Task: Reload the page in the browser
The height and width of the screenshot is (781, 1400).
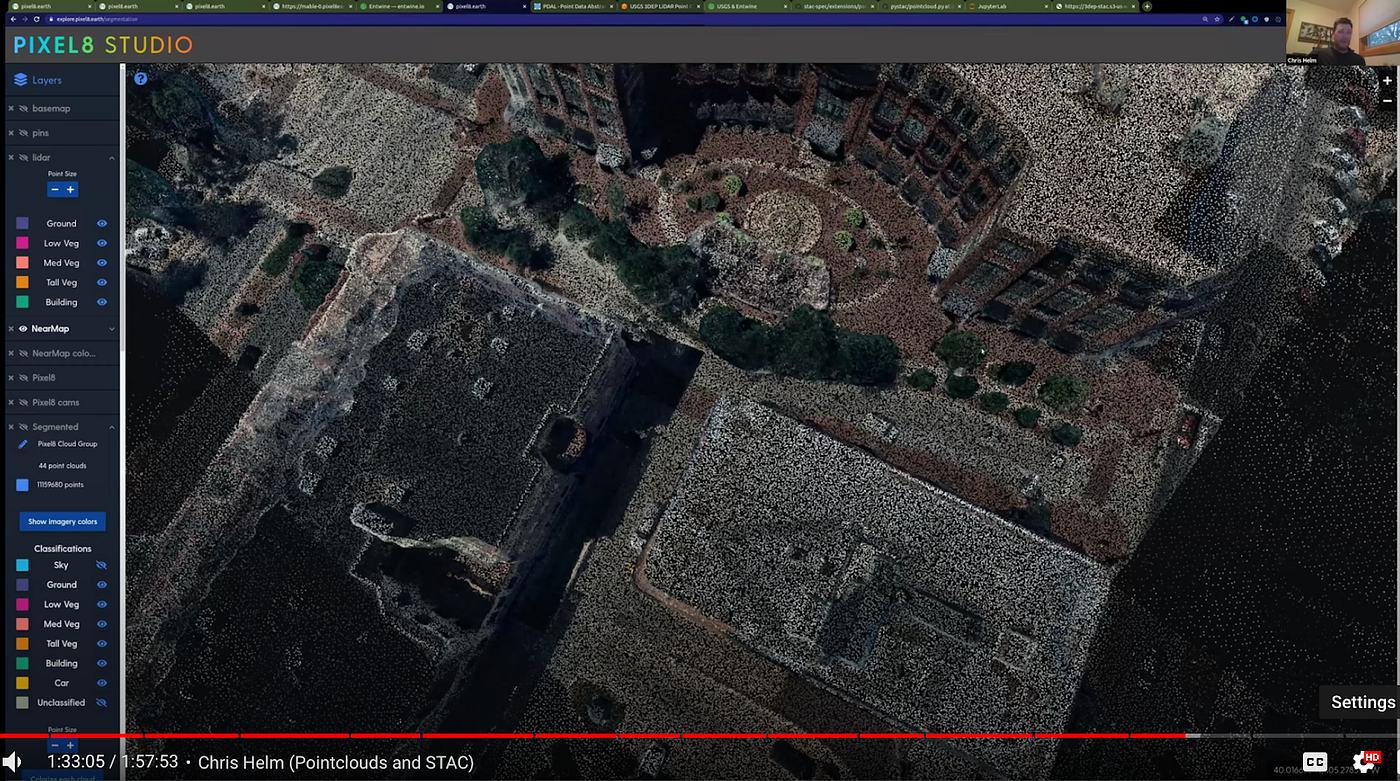Action: (x=37, y=19)
